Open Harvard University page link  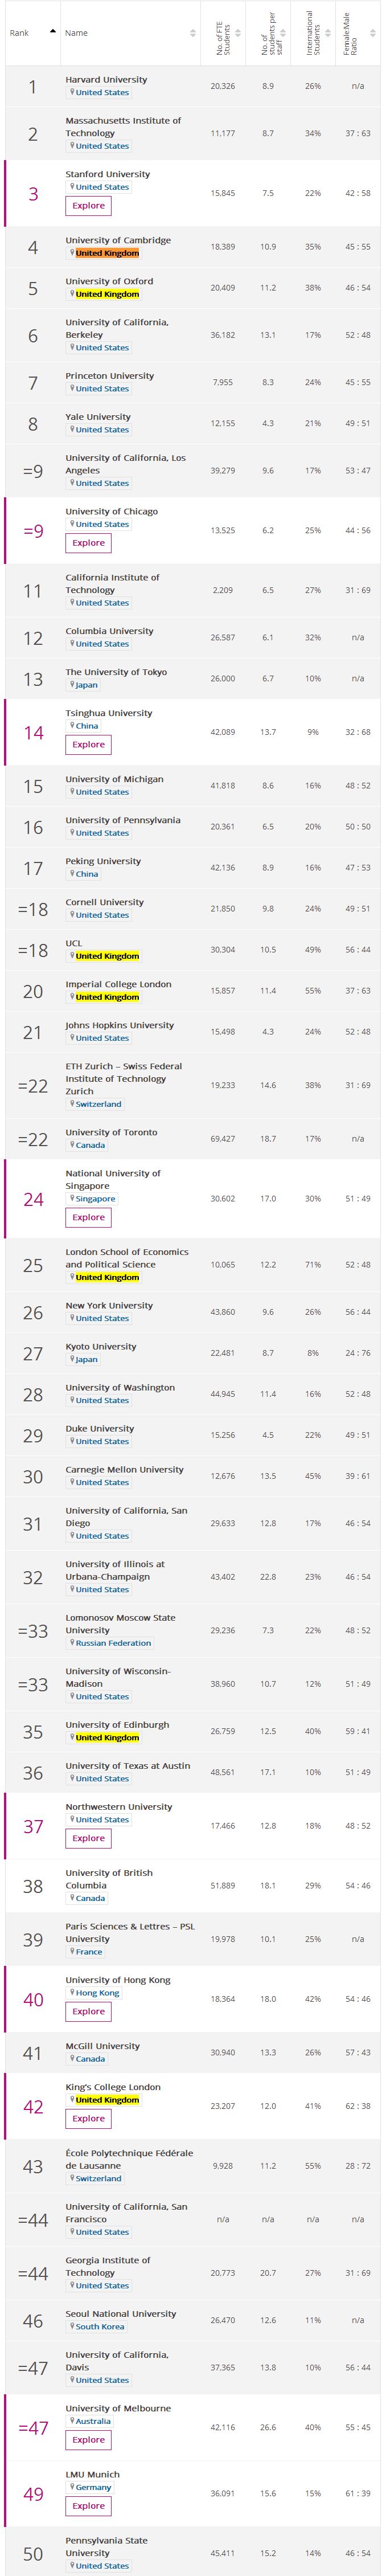click(106, 79)
